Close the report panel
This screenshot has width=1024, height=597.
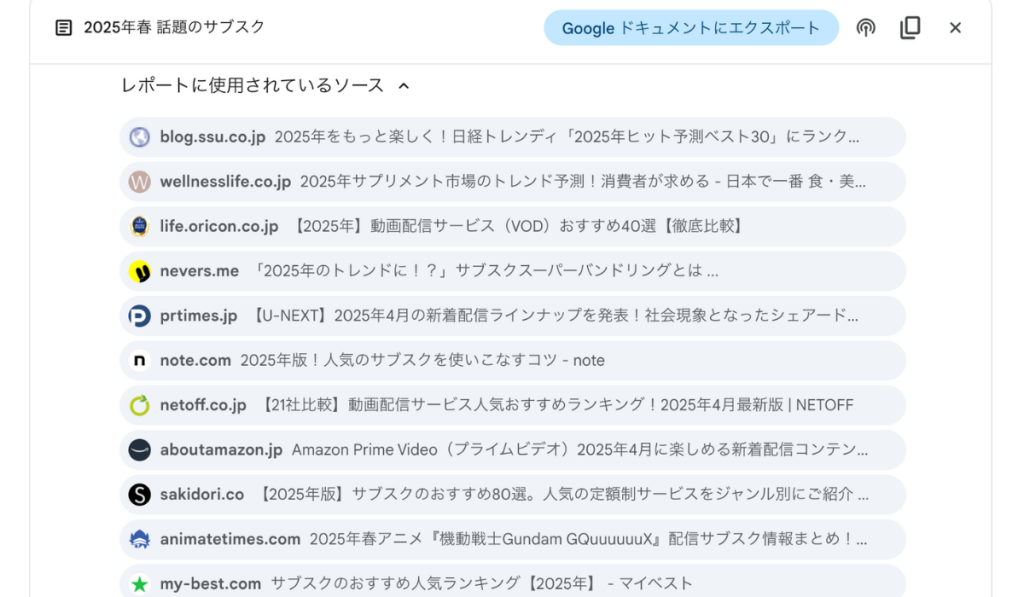(x=955, y=28)
